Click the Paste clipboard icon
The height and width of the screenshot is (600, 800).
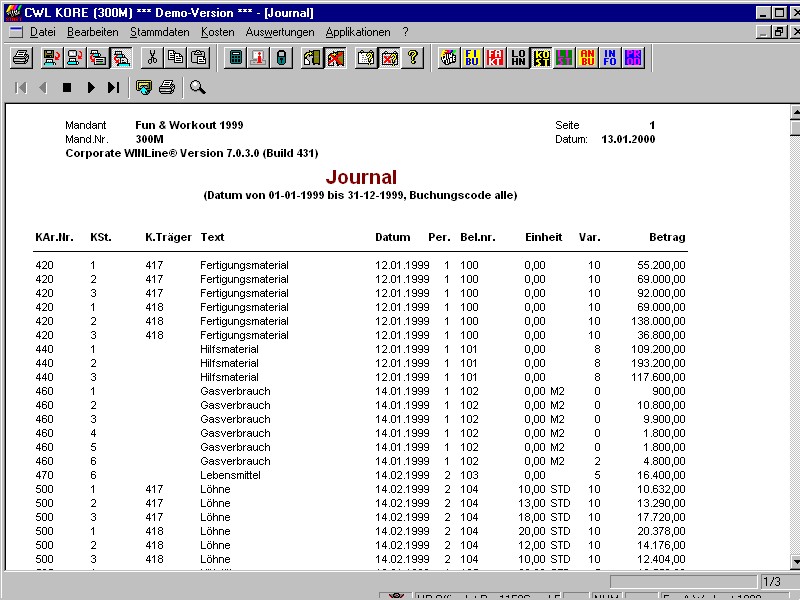pos(198,58)
